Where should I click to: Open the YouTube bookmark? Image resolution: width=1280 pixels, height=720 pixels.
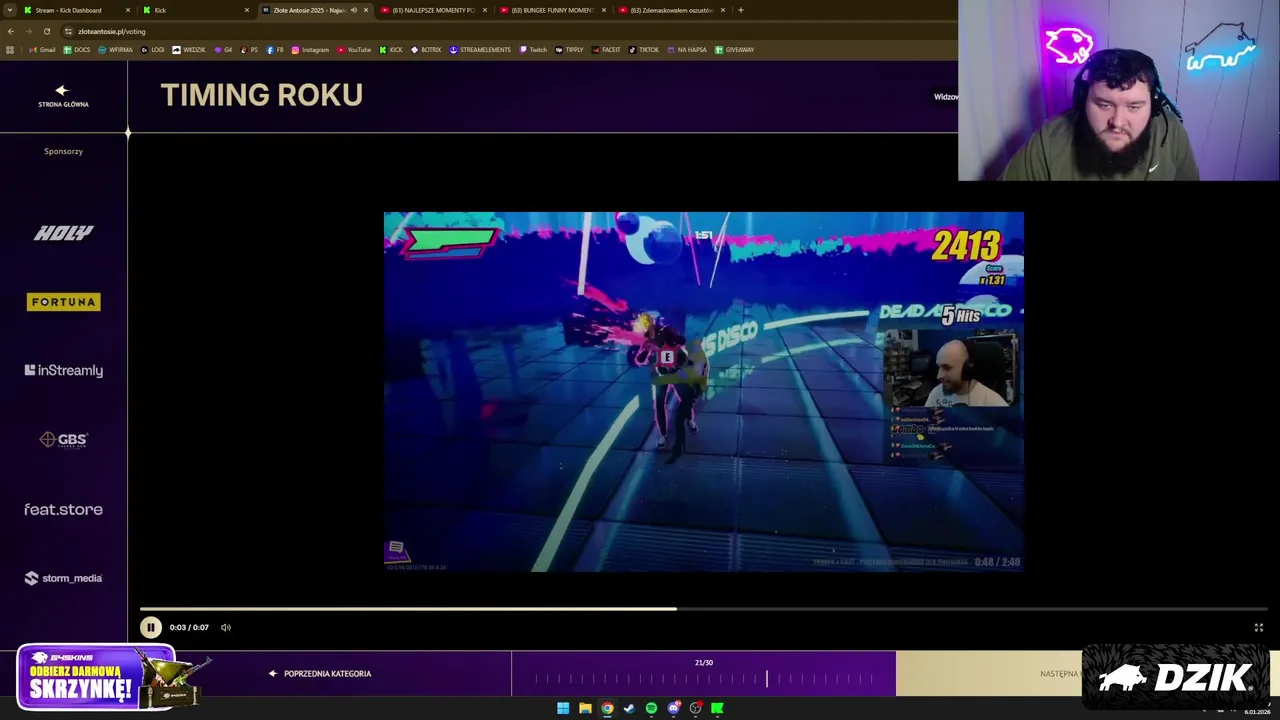354,50
